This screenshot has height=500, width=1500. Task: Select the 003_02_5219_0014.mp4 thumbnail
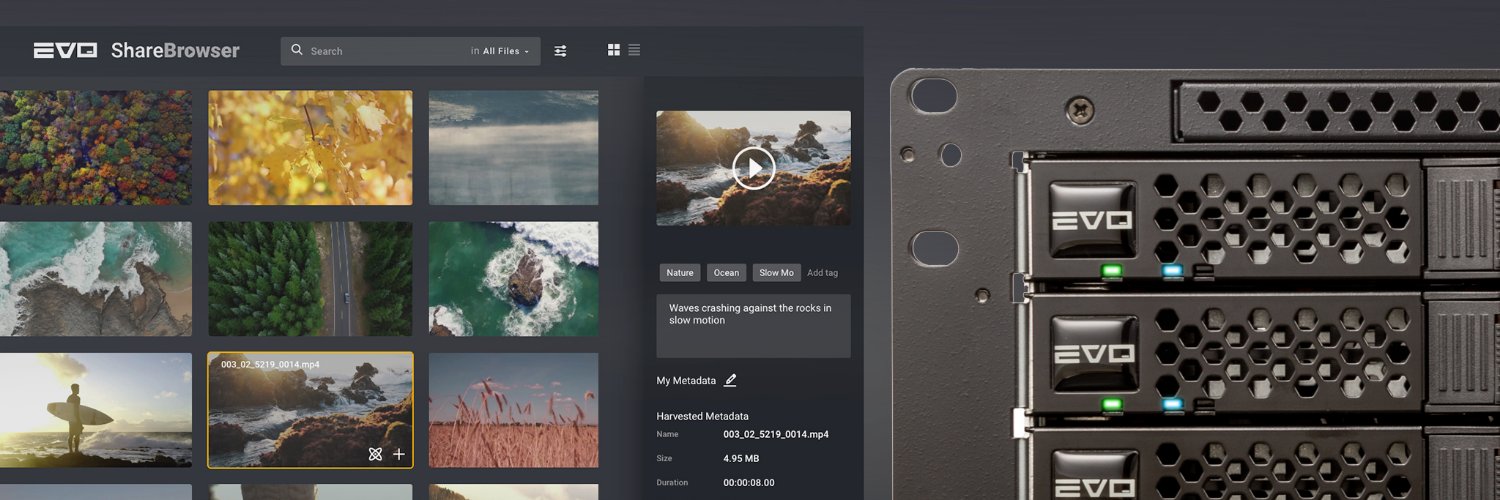[x=310, y=410]
